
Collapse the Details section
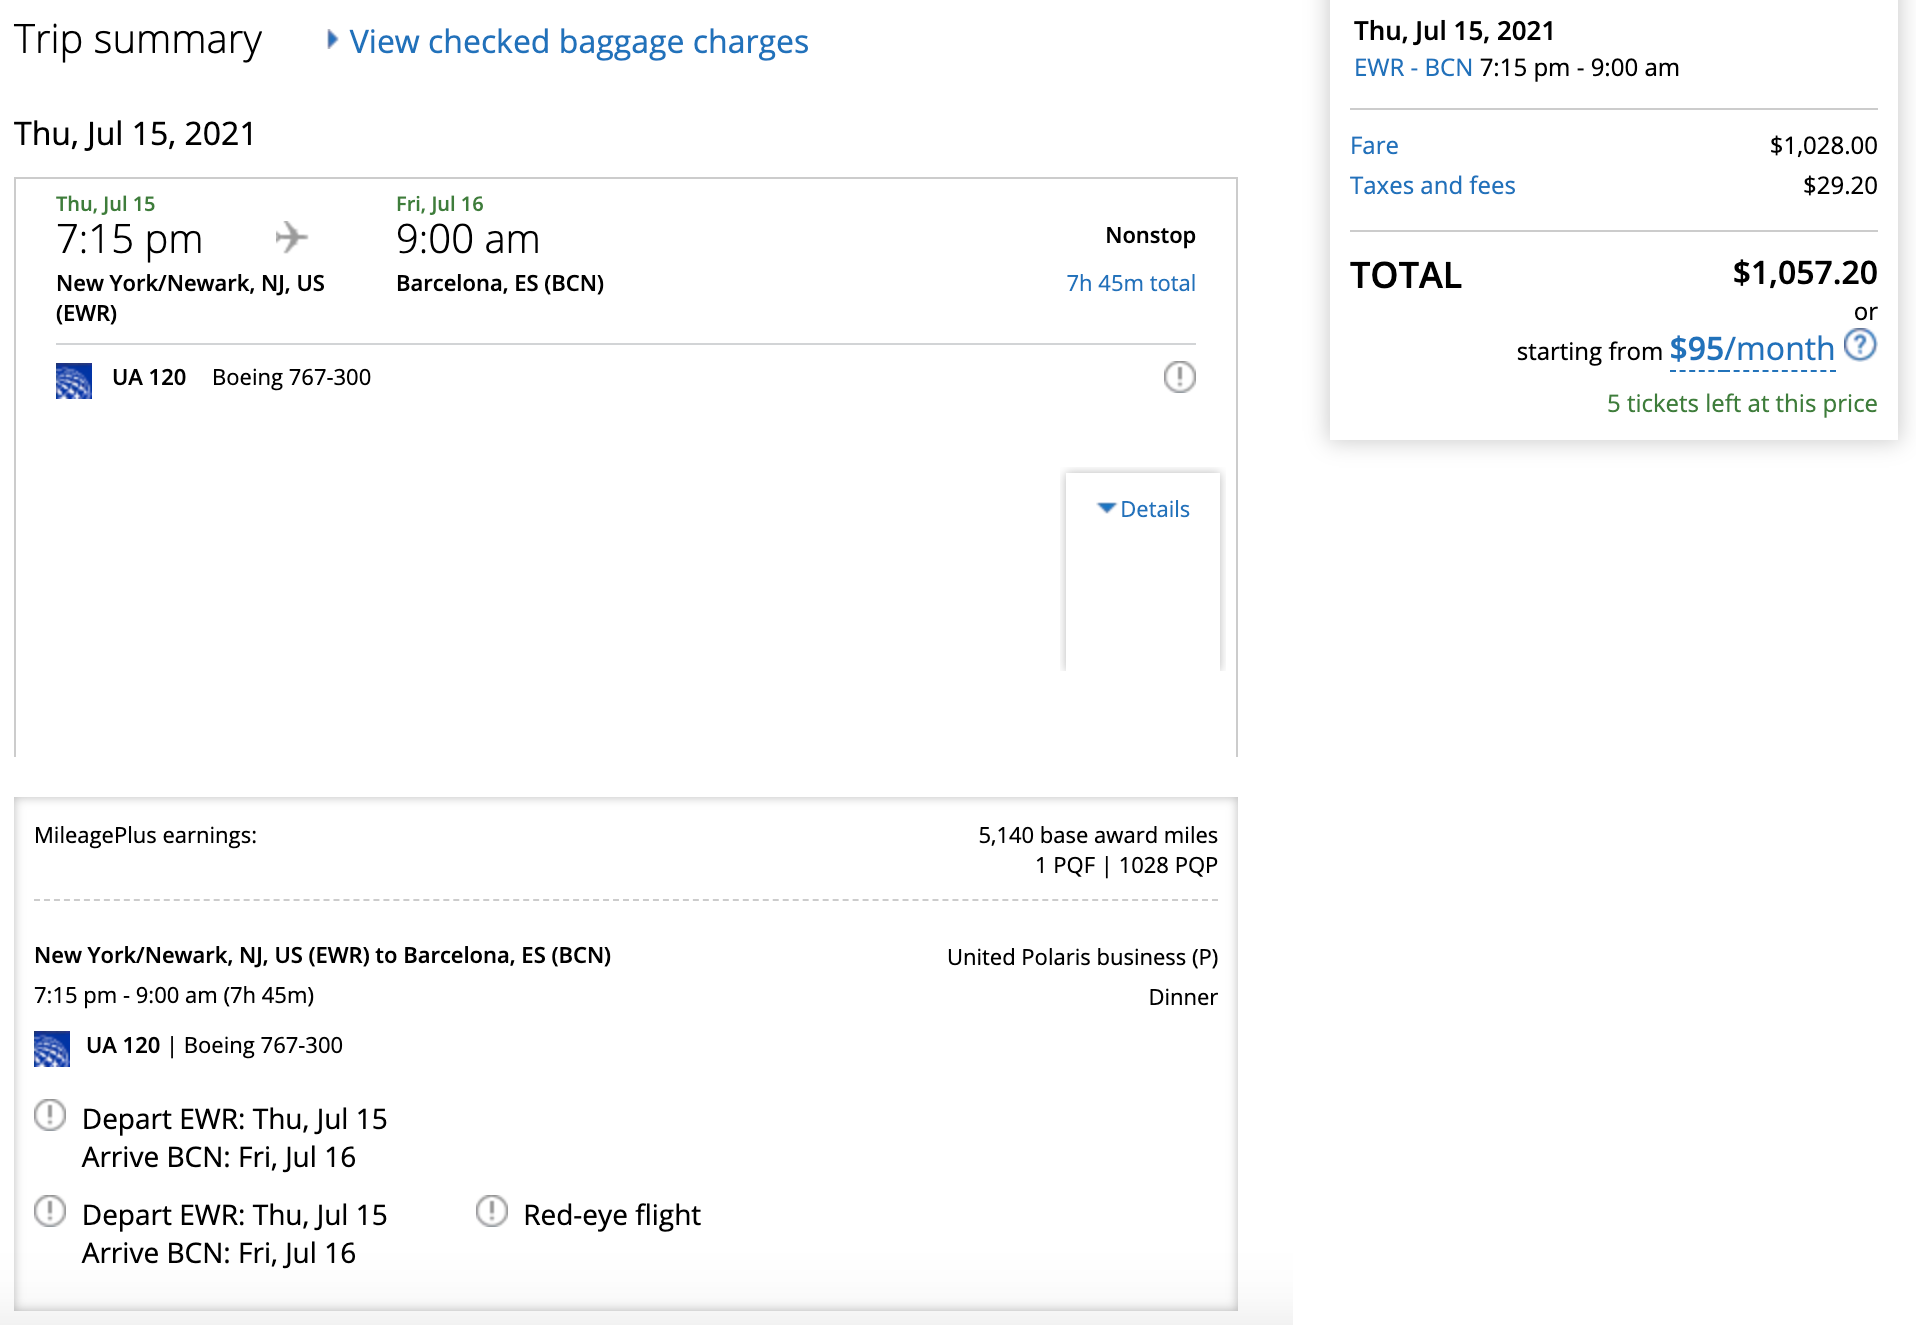coord(1144,509)
